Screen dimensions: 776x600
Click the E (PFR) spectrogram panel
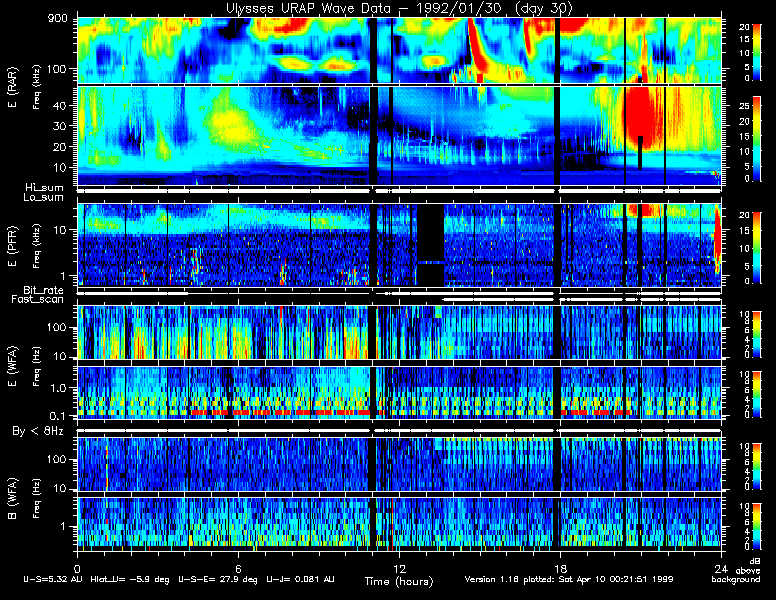click(399, 245)
